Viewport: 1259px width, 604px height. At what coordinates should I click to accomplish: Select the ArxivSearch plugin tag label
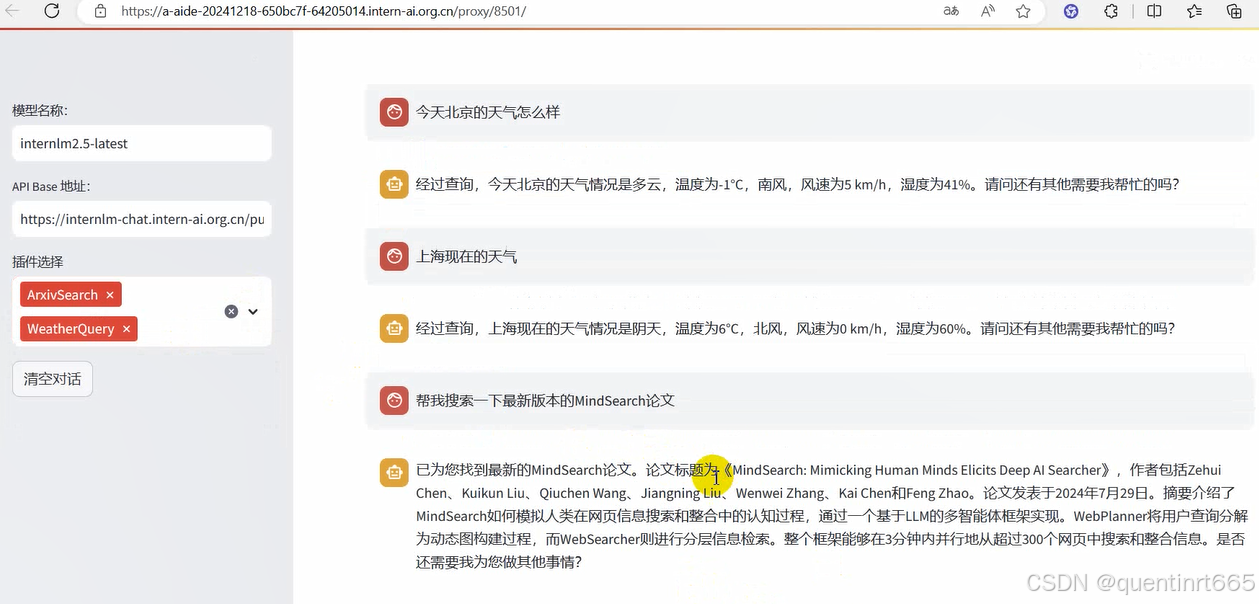click(62, 295)
